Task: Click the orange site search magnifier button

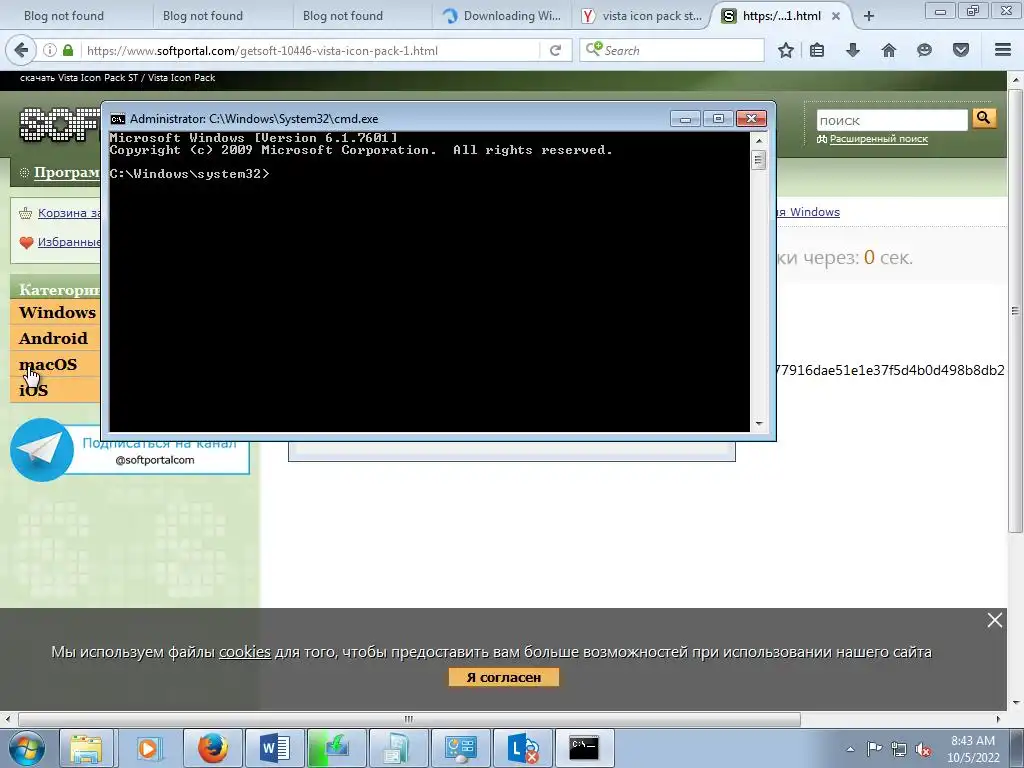Action: click(984, 118)
